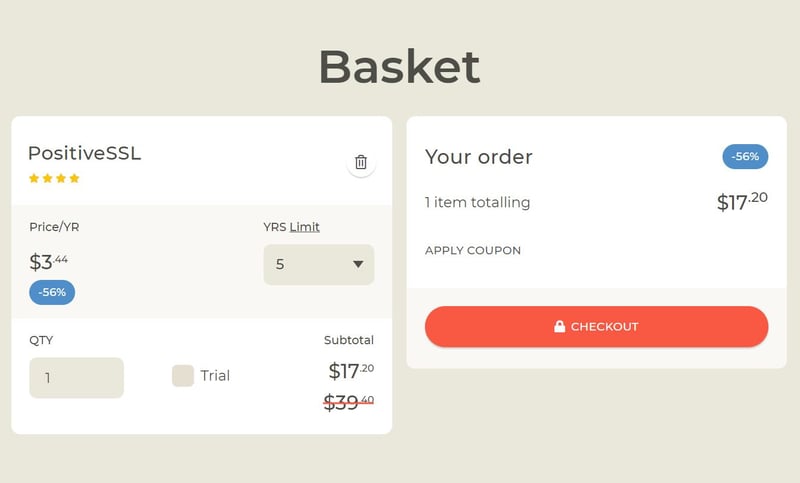Click the second yellow rating star
800x483 pixels.
(x=47, y=178)
